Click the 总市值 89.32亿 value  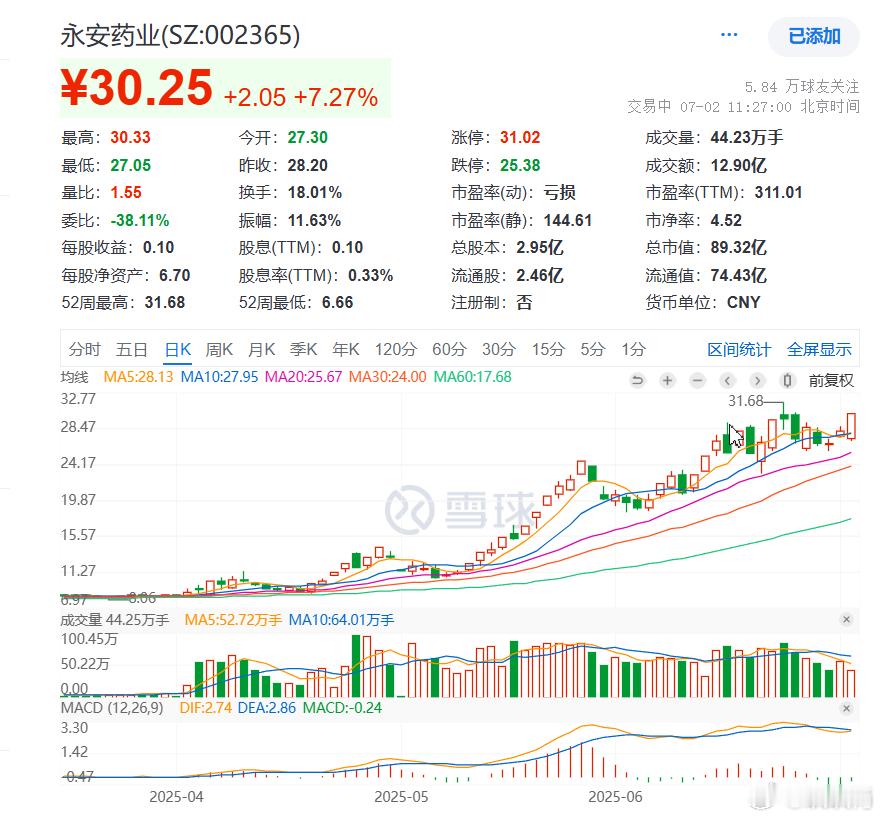738,248
